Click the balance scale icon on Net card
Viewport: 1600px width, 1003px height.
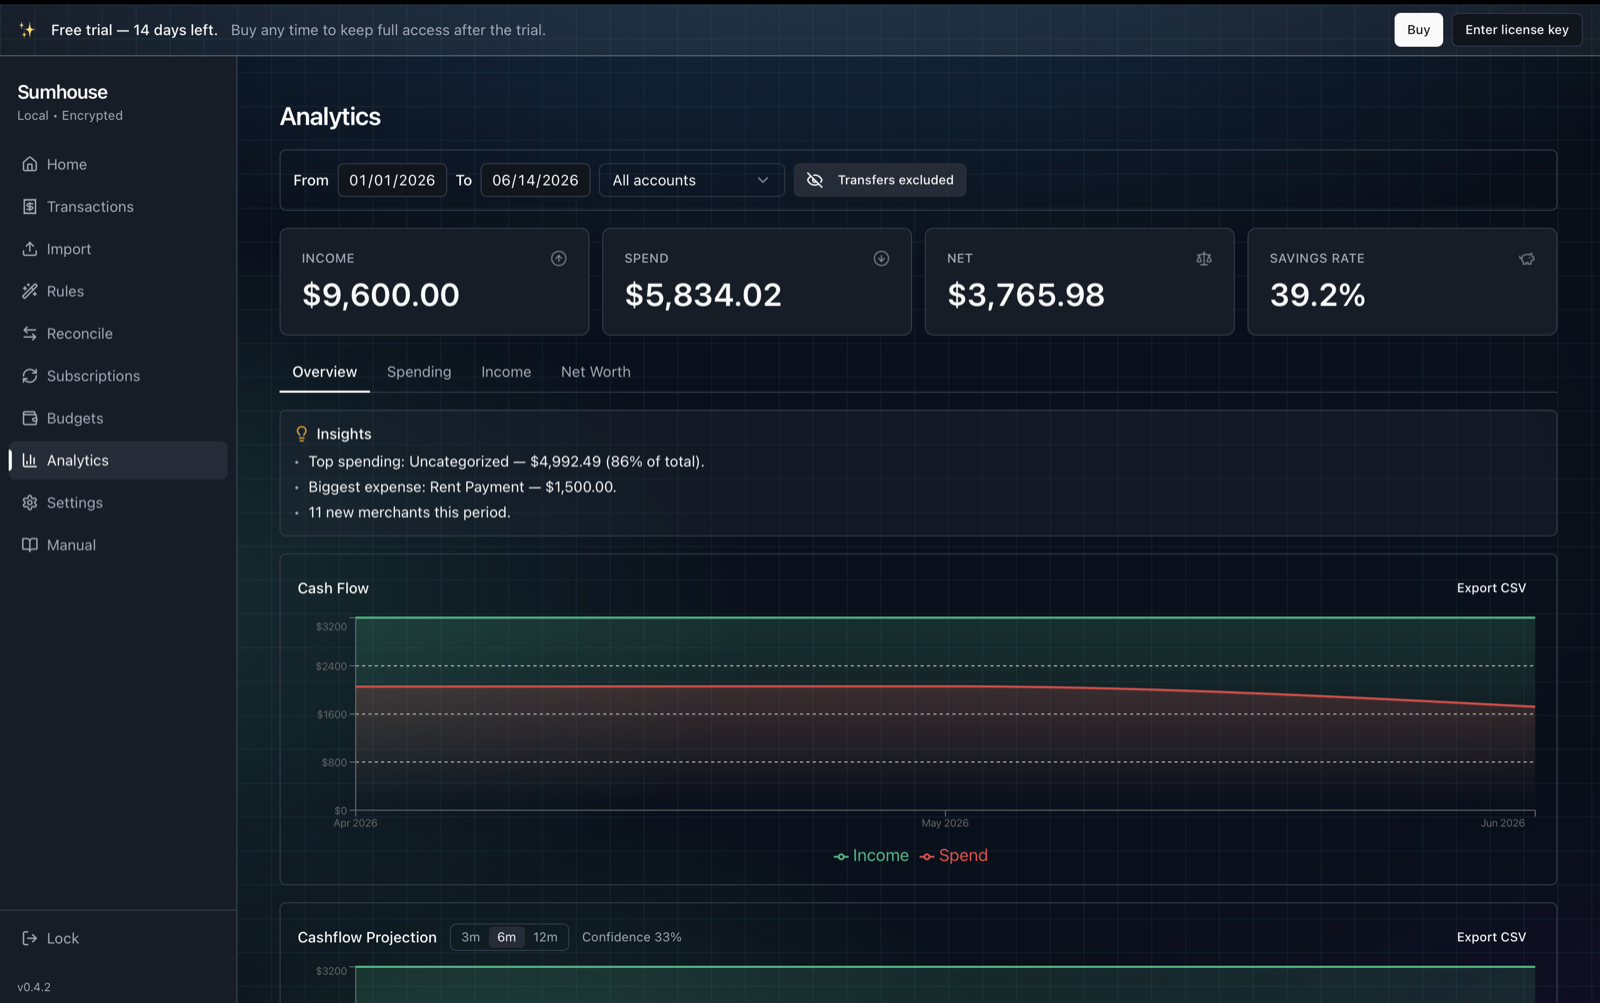1204,258
